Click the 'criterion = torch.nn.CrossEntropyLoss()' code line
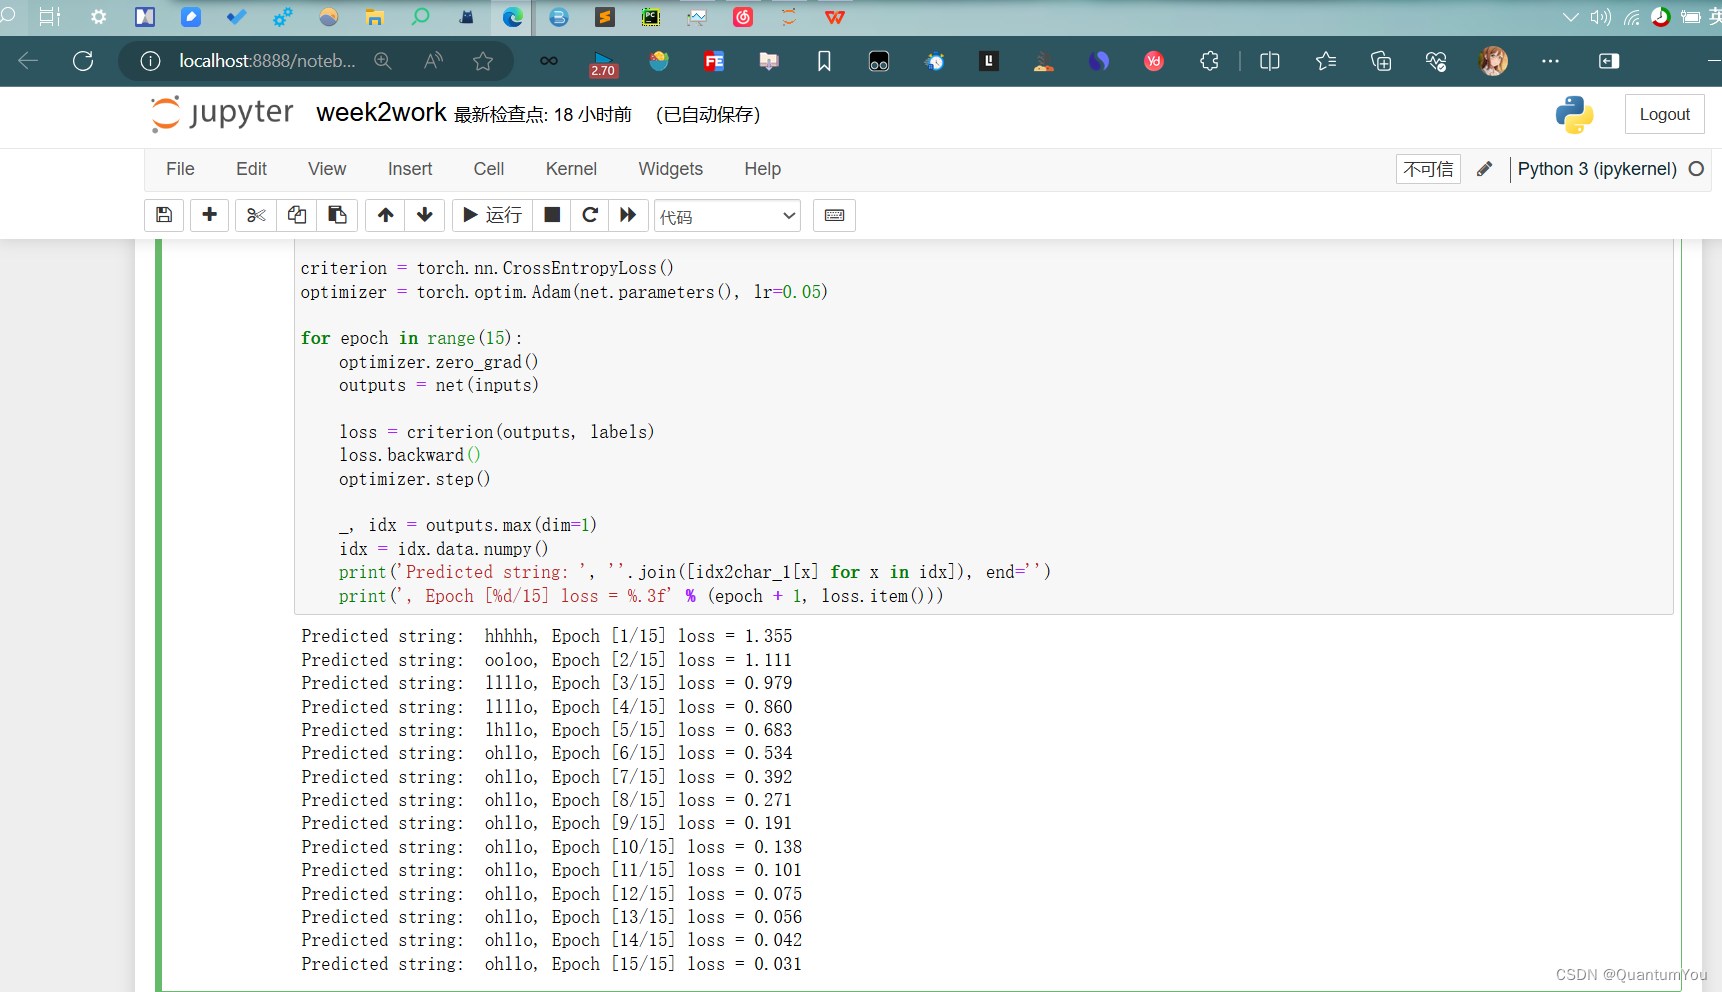The image size is (1722, 992). [x=487, y=268]
